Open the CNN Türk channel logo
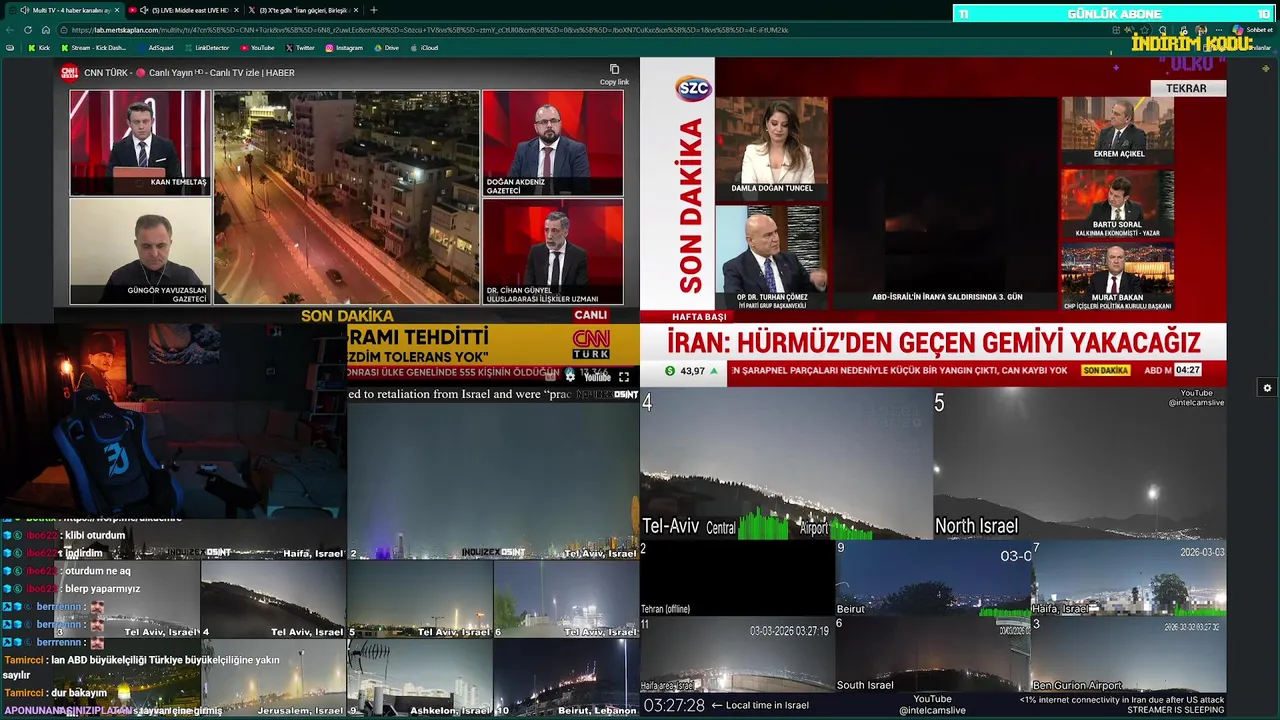This screenshot has width=1280, height=720. 69,72
